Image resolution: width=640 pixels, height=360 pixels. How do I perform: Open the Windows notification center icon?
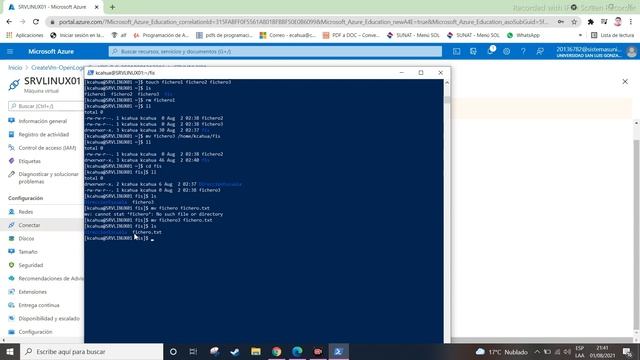pos(627,351)
